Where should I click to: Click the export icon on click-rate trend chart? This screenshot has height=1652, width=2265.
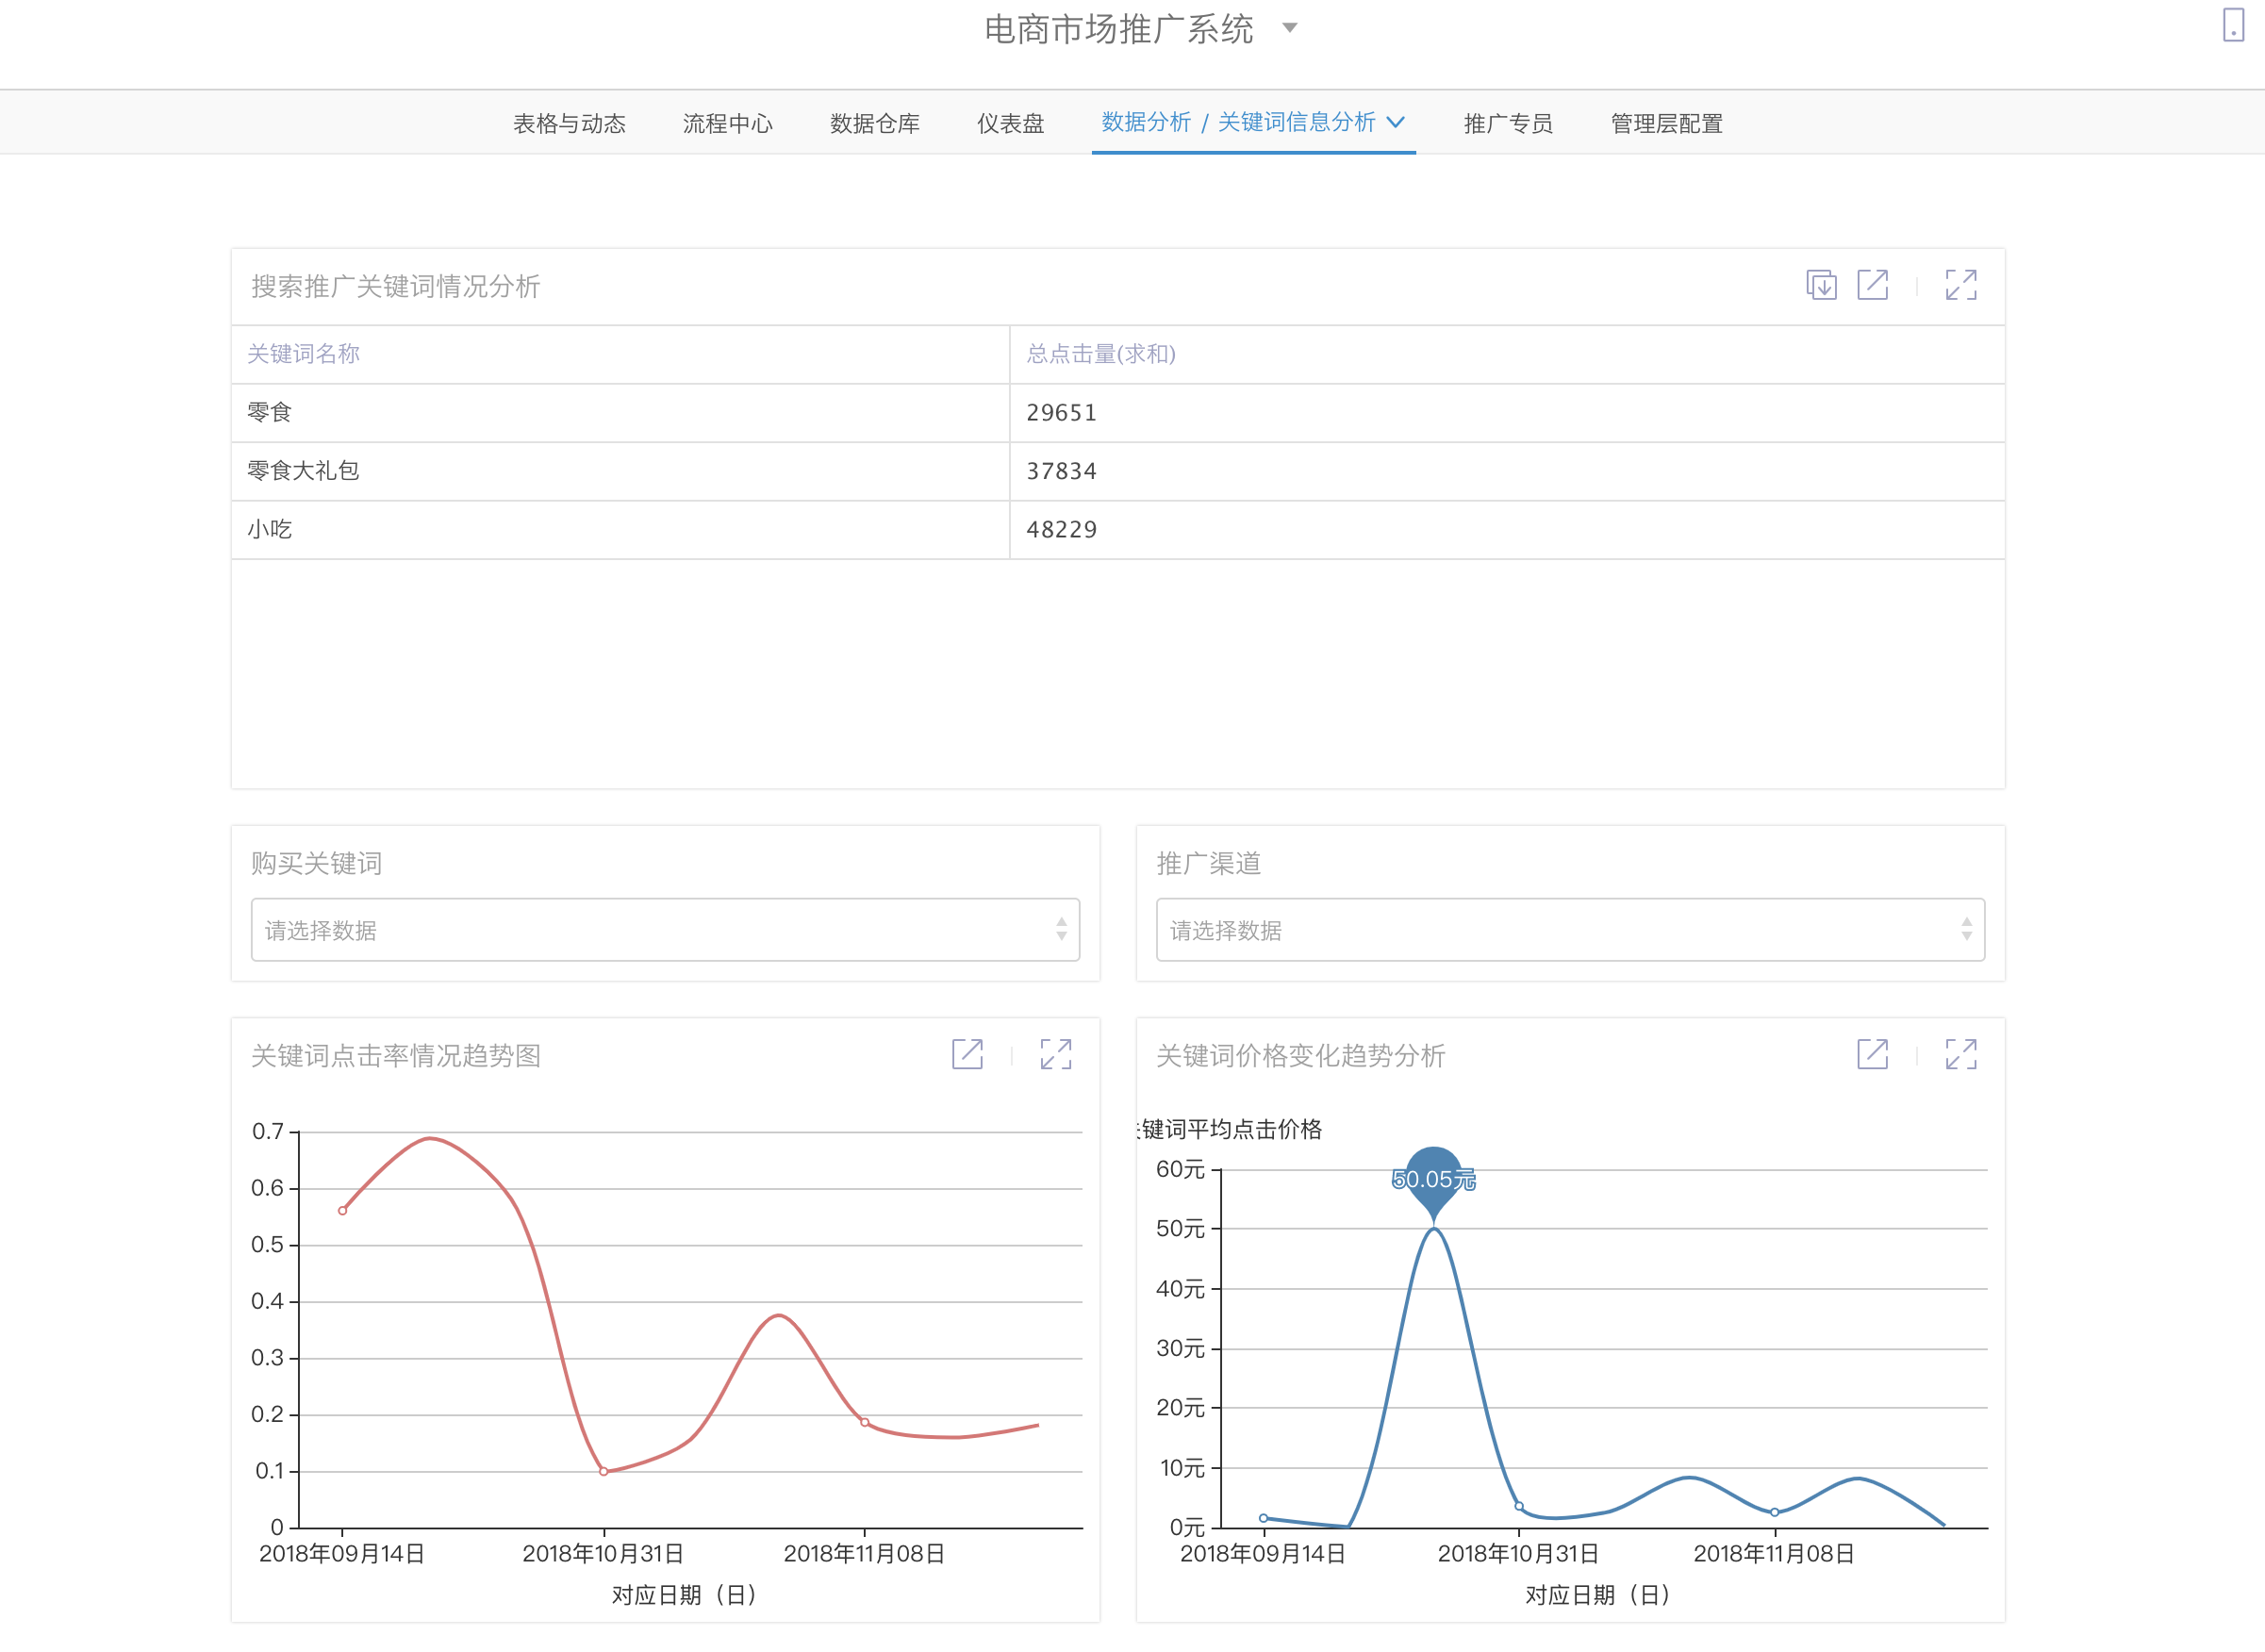967,1054
